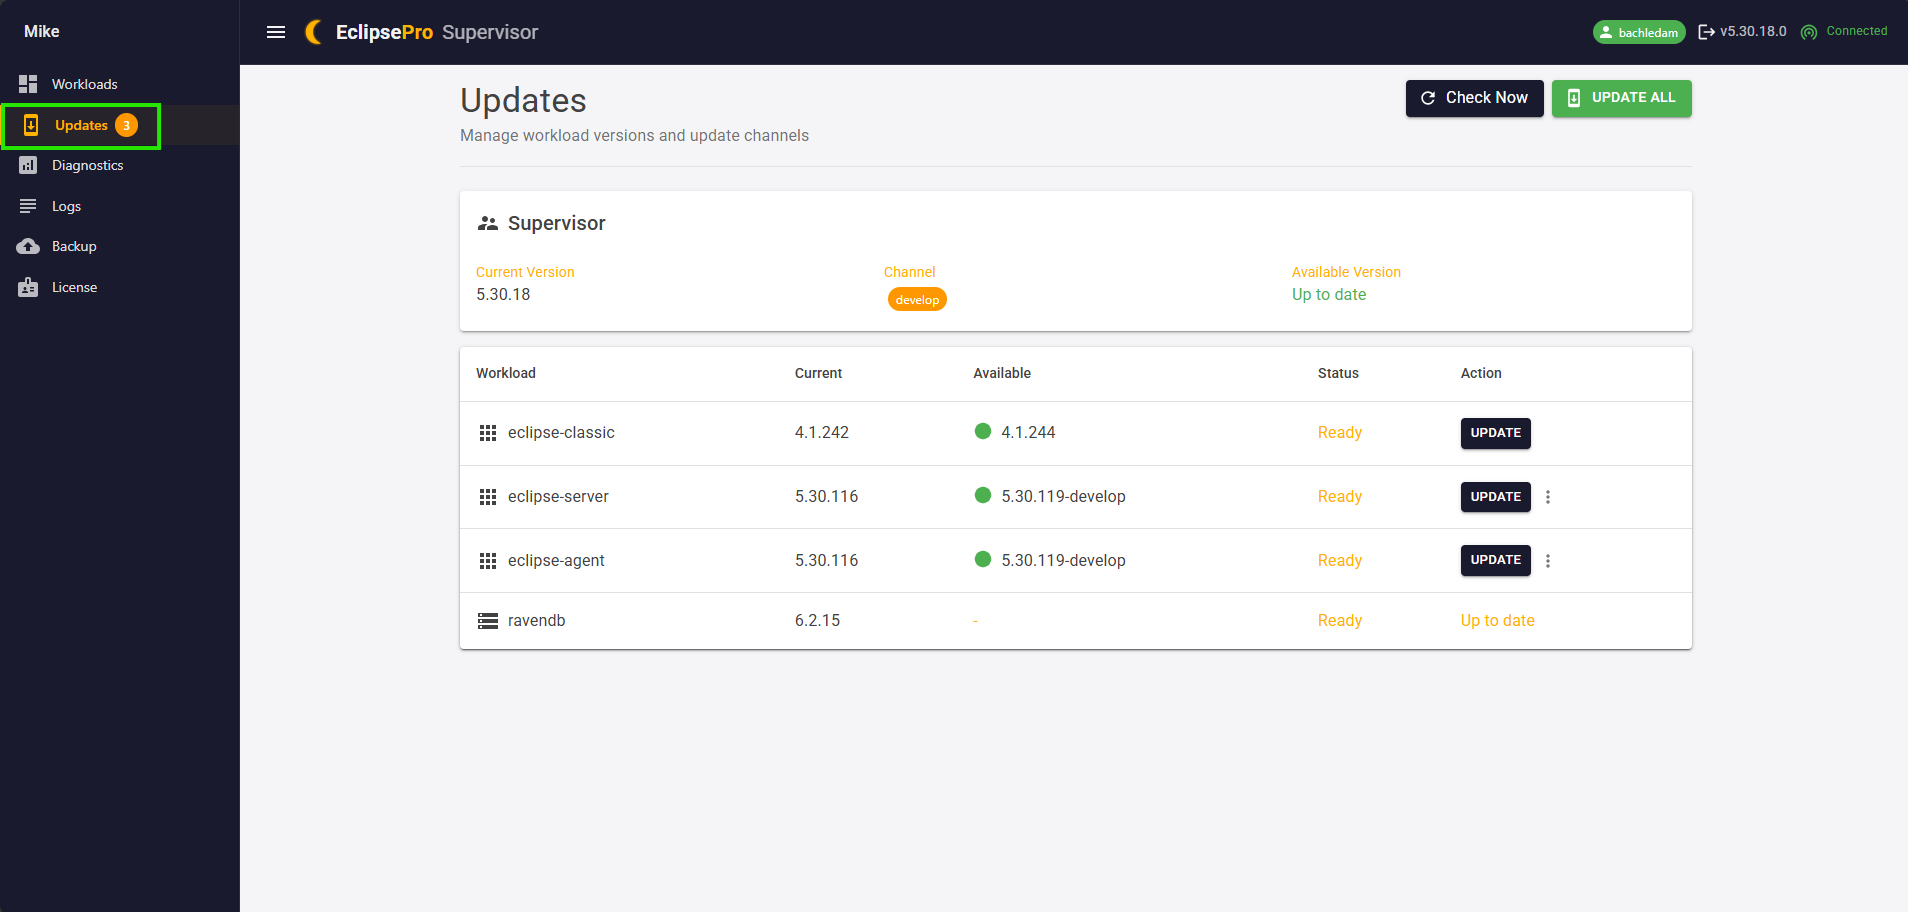Screen dimensions: 1908x912
Task: Click the Check Now button
Action: pyautogui.click(x=1474, y=98)
